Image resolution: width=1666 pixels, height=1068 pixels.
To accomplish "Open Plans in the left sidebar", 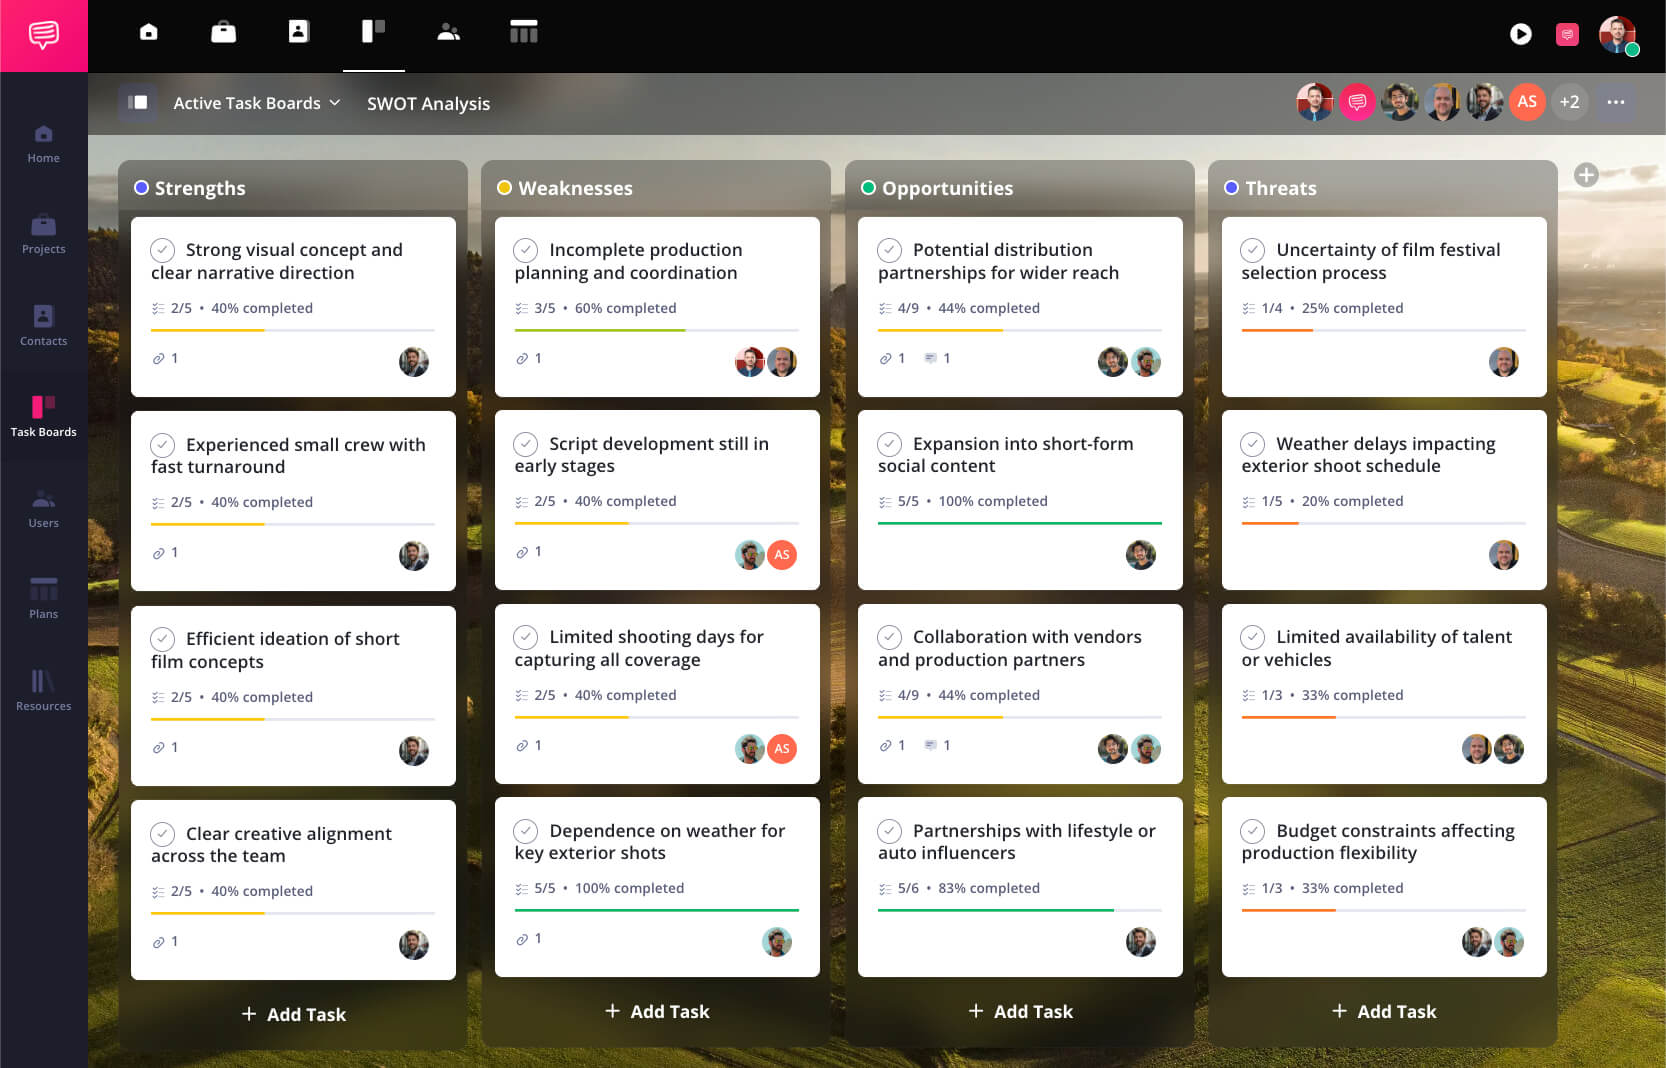I will click(x=43, y=598).
